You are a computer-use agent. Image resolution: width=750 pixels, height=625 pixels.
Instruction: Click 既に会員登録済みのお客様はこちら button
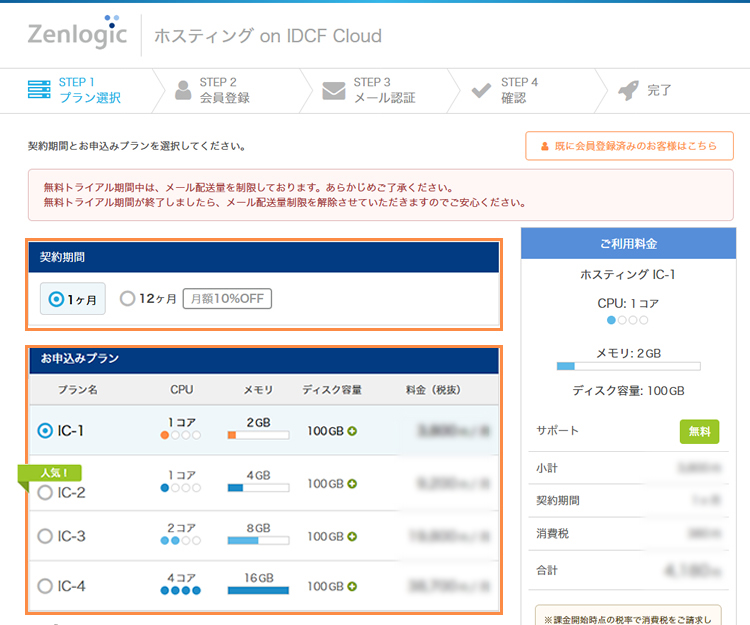click(629, 146)
